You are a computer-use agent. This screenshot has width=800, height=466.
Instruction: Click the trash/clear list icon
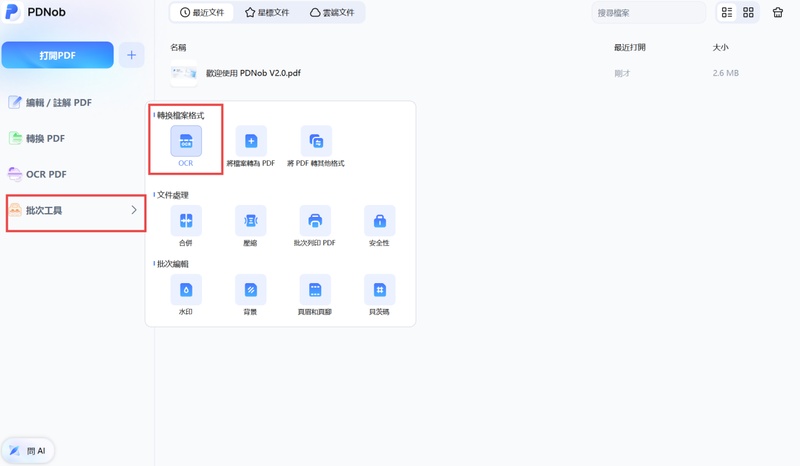pos(778,12)
